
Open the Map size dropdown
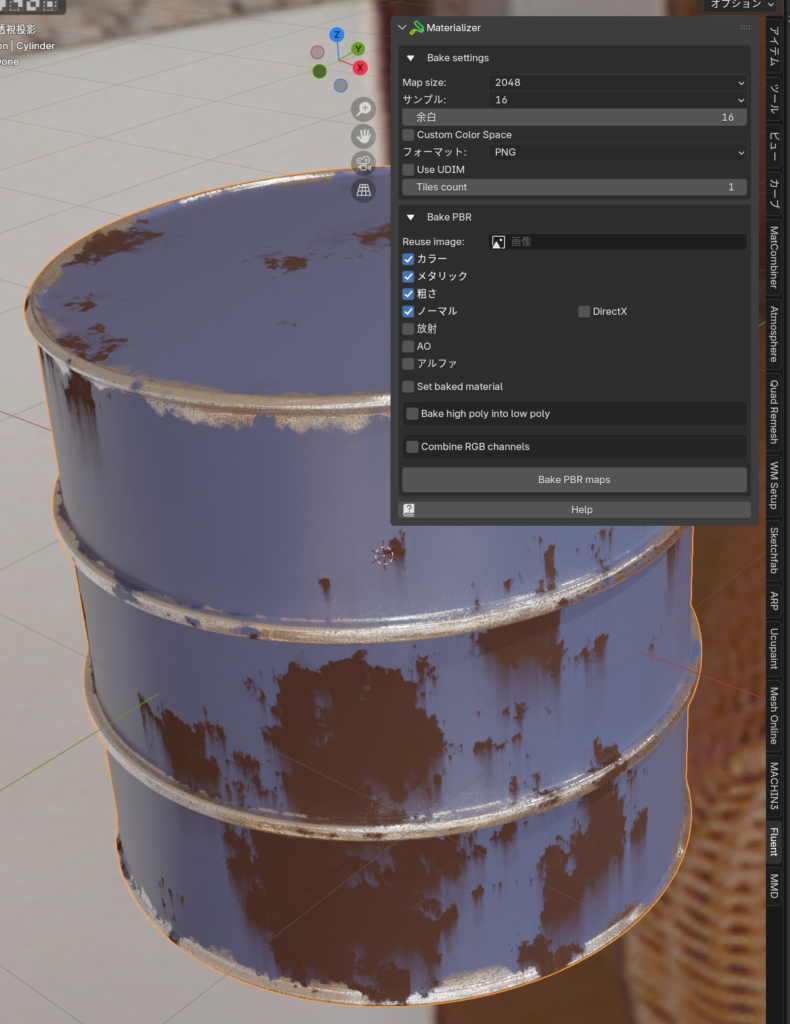[619, 83]
